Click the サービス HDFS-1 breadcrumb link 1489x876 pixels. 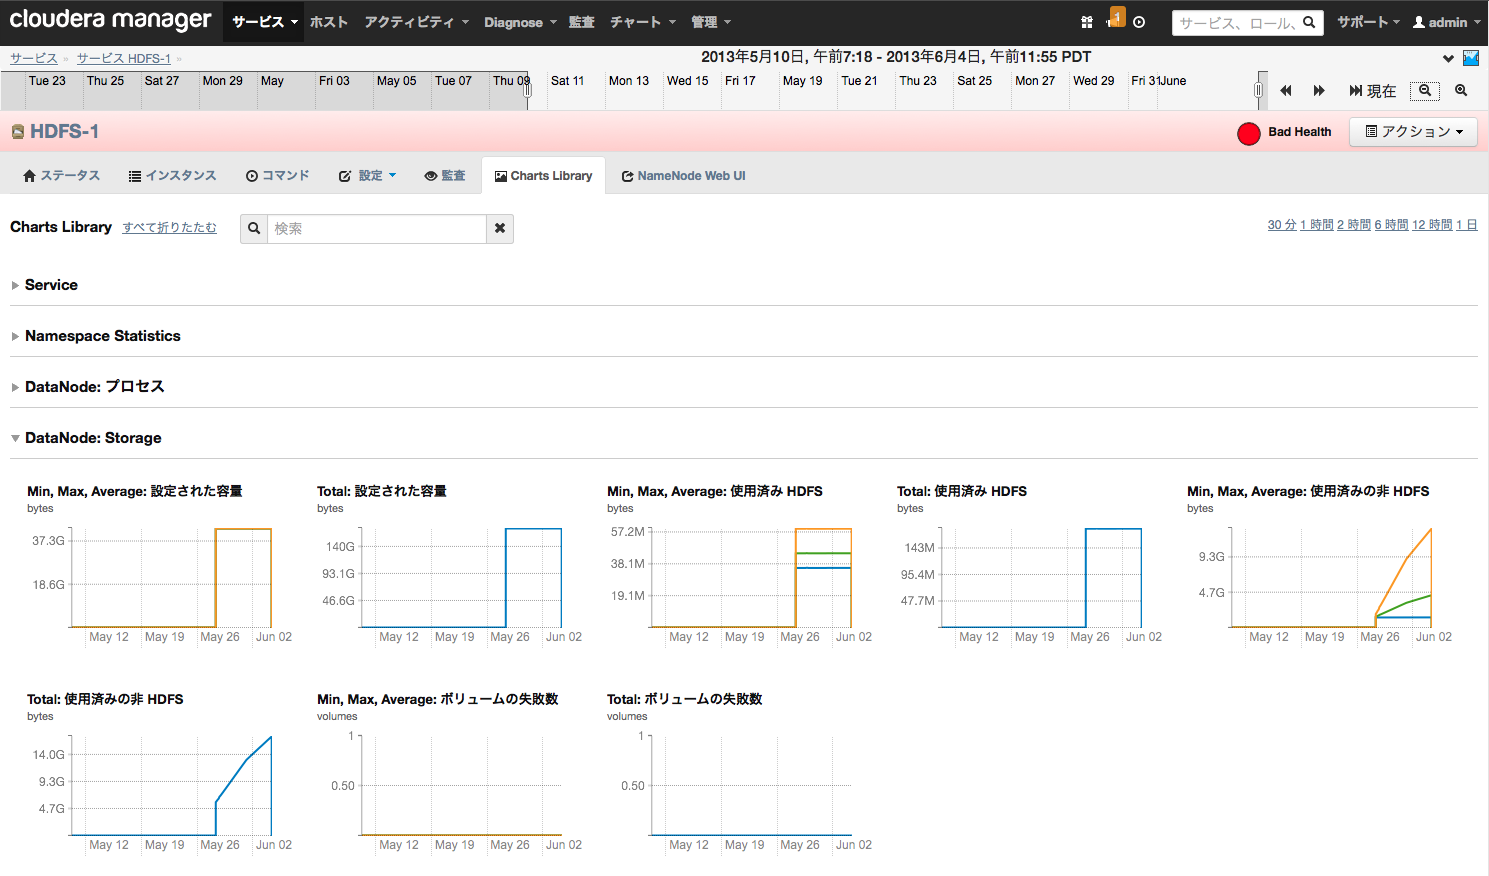click(123, 59)
